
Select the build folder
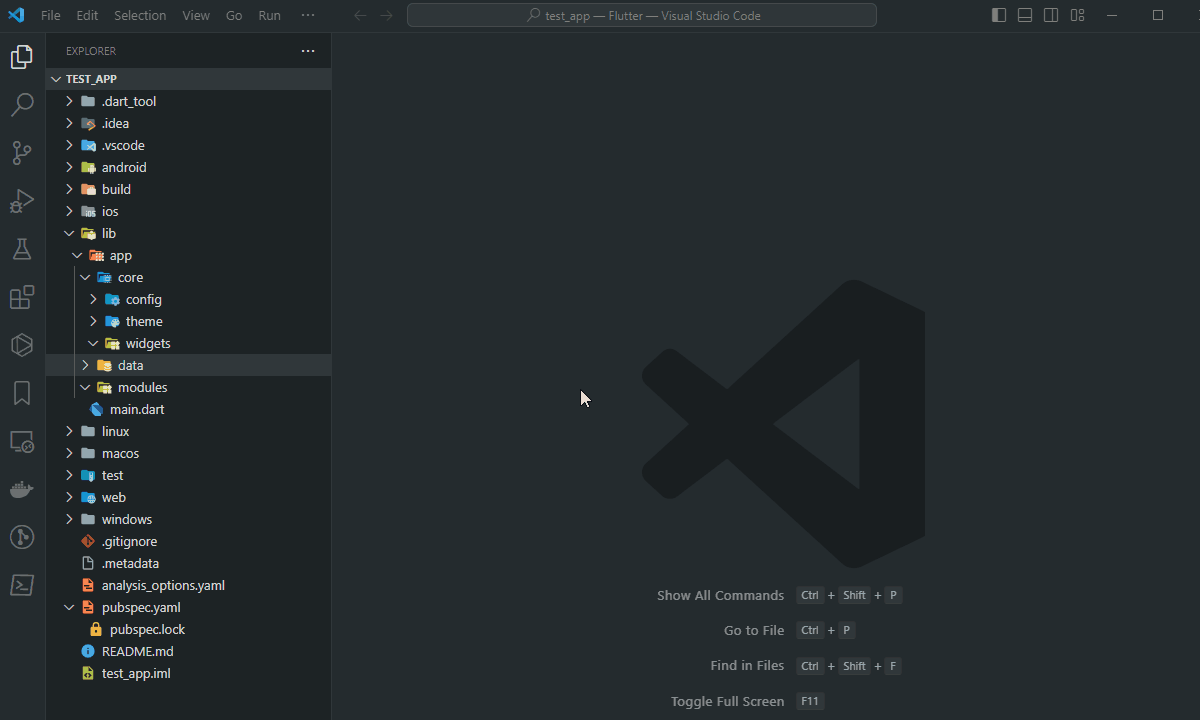coord(188,189)
